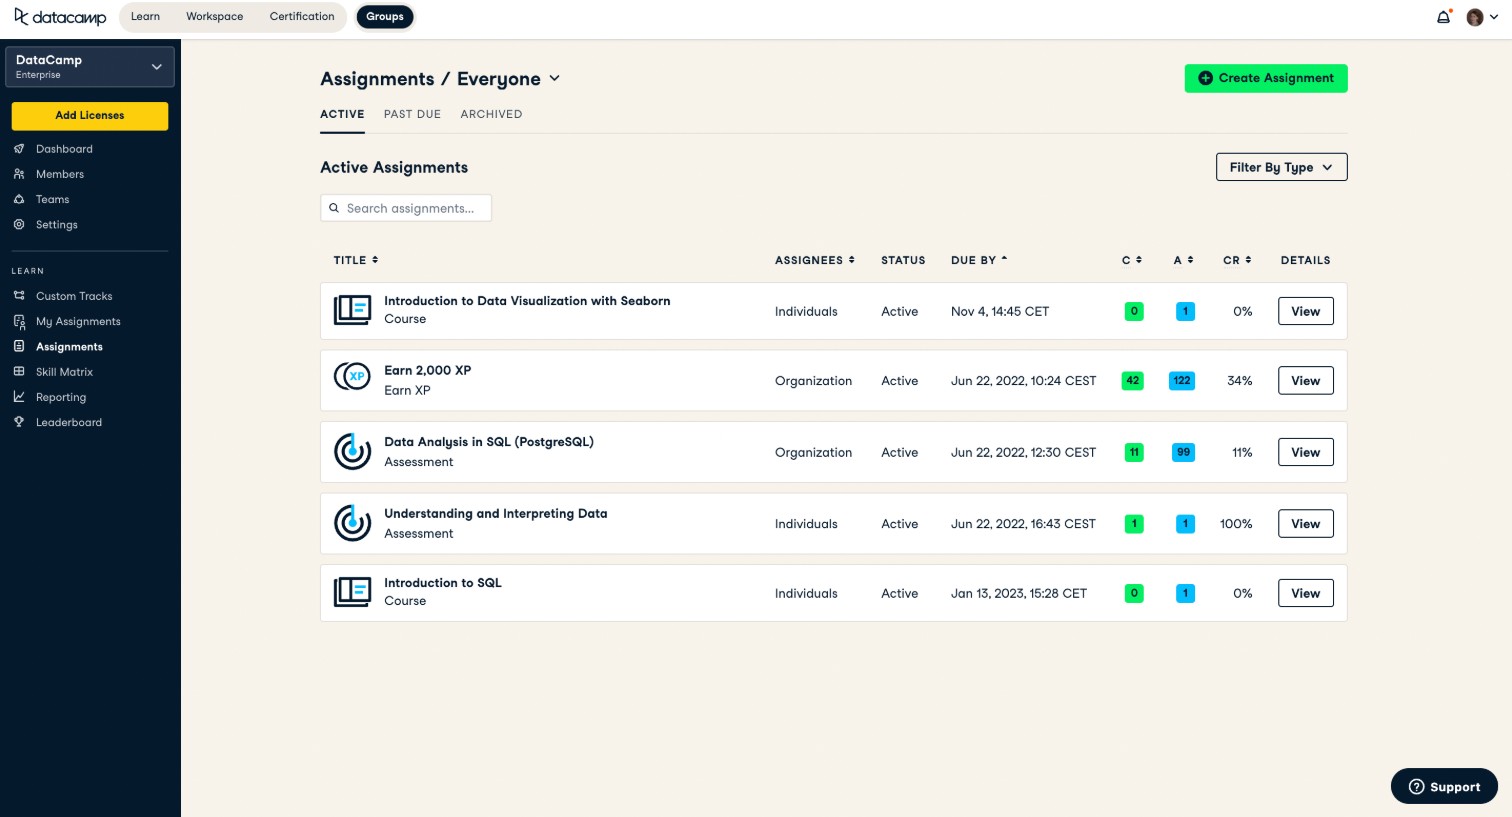This screenshot has width=1512, height=817.
Task: Click assigned badge 99 for Data Analysis in SQL
Action: click(1183, 452)
